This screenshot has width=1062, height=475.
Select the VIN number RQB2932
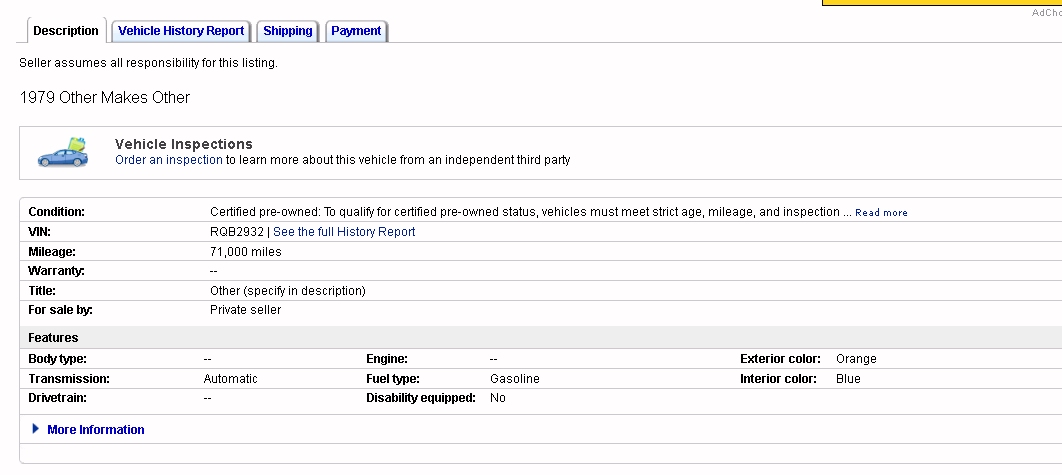point(236,232)
